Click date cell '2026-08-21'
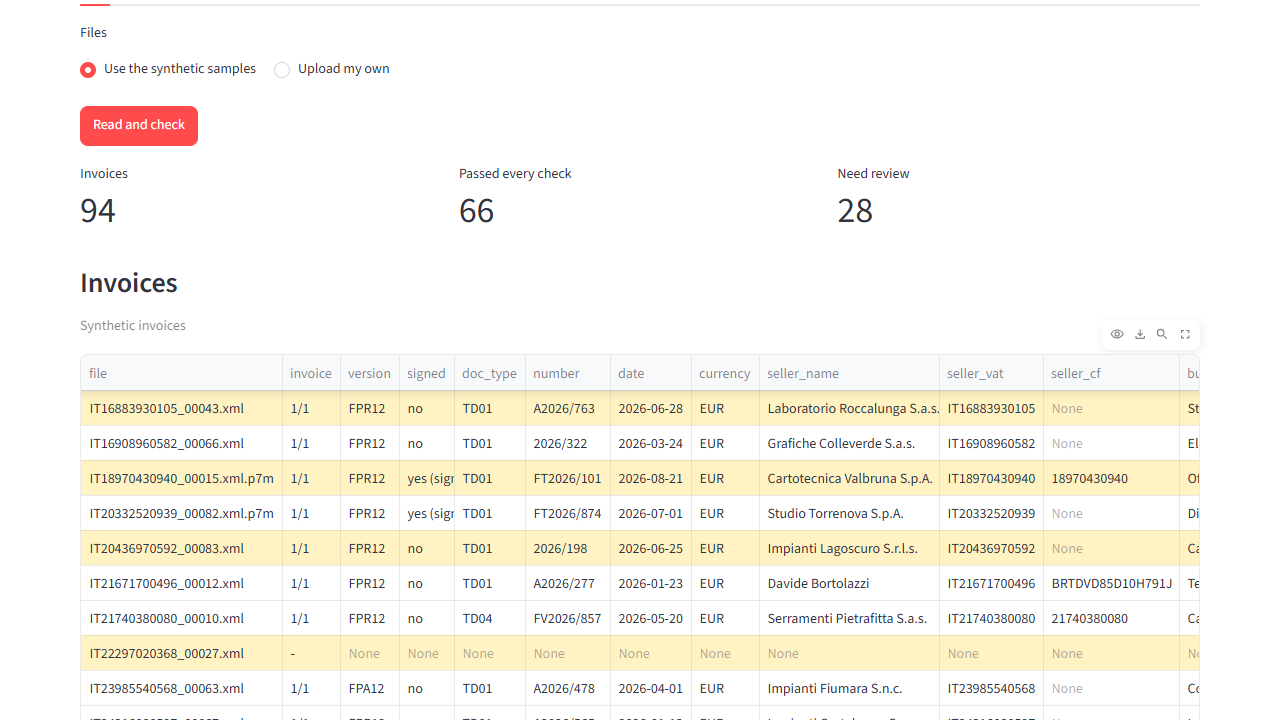The image size is (1280, 720). coord(651,478)
